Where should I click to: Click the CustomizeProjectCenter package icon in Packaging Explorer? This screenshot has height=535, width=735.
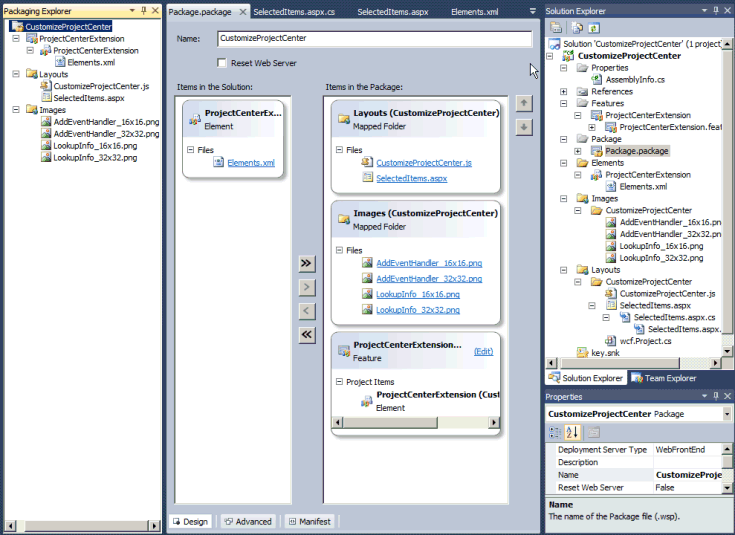(18, 27)
